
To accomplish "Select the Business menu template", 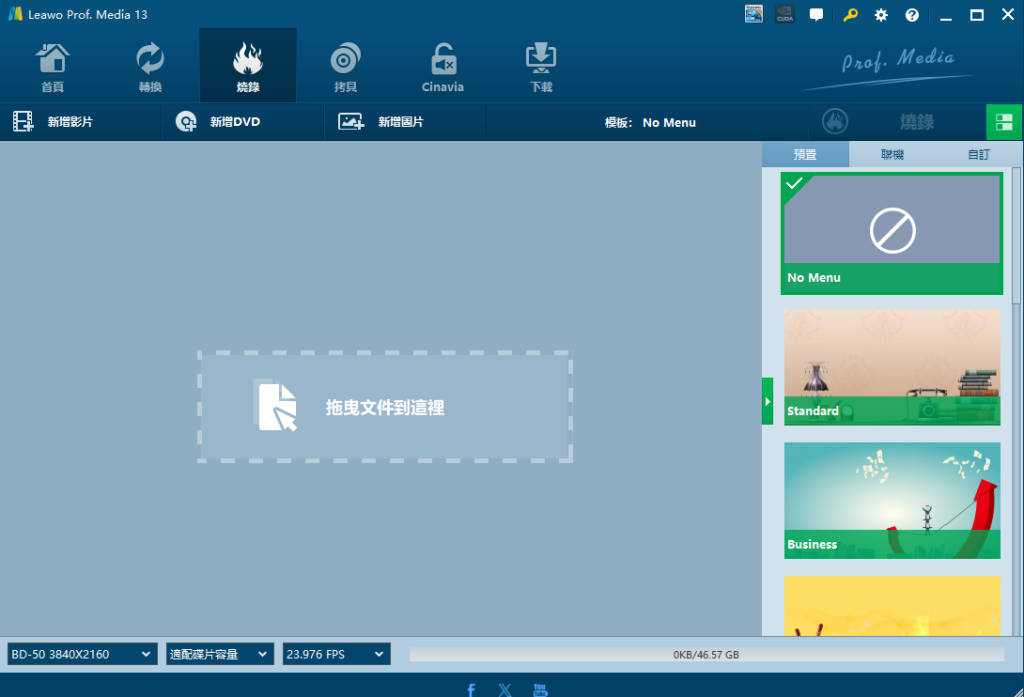I will click(x=892, y=500).
